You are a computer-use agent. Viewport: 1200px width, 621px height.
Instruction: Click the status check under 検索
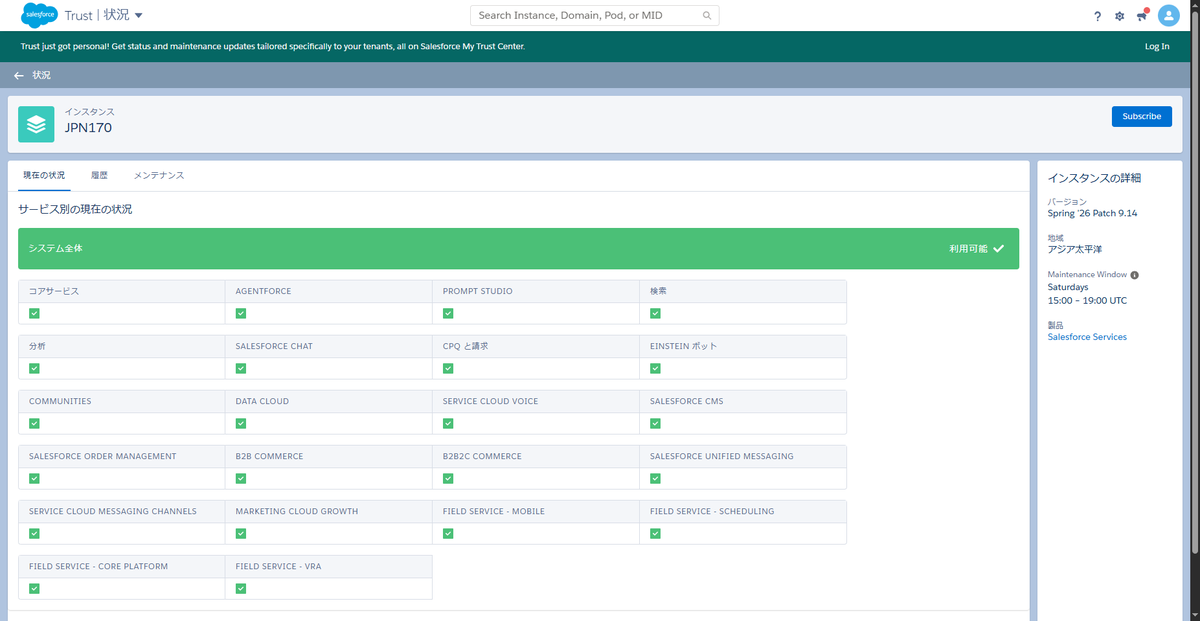click(655, 313)
